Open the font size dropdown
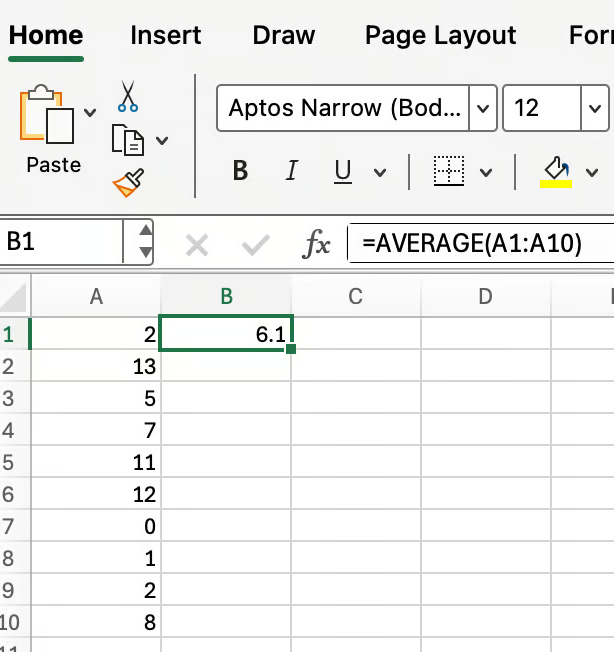 click(595, 108)
